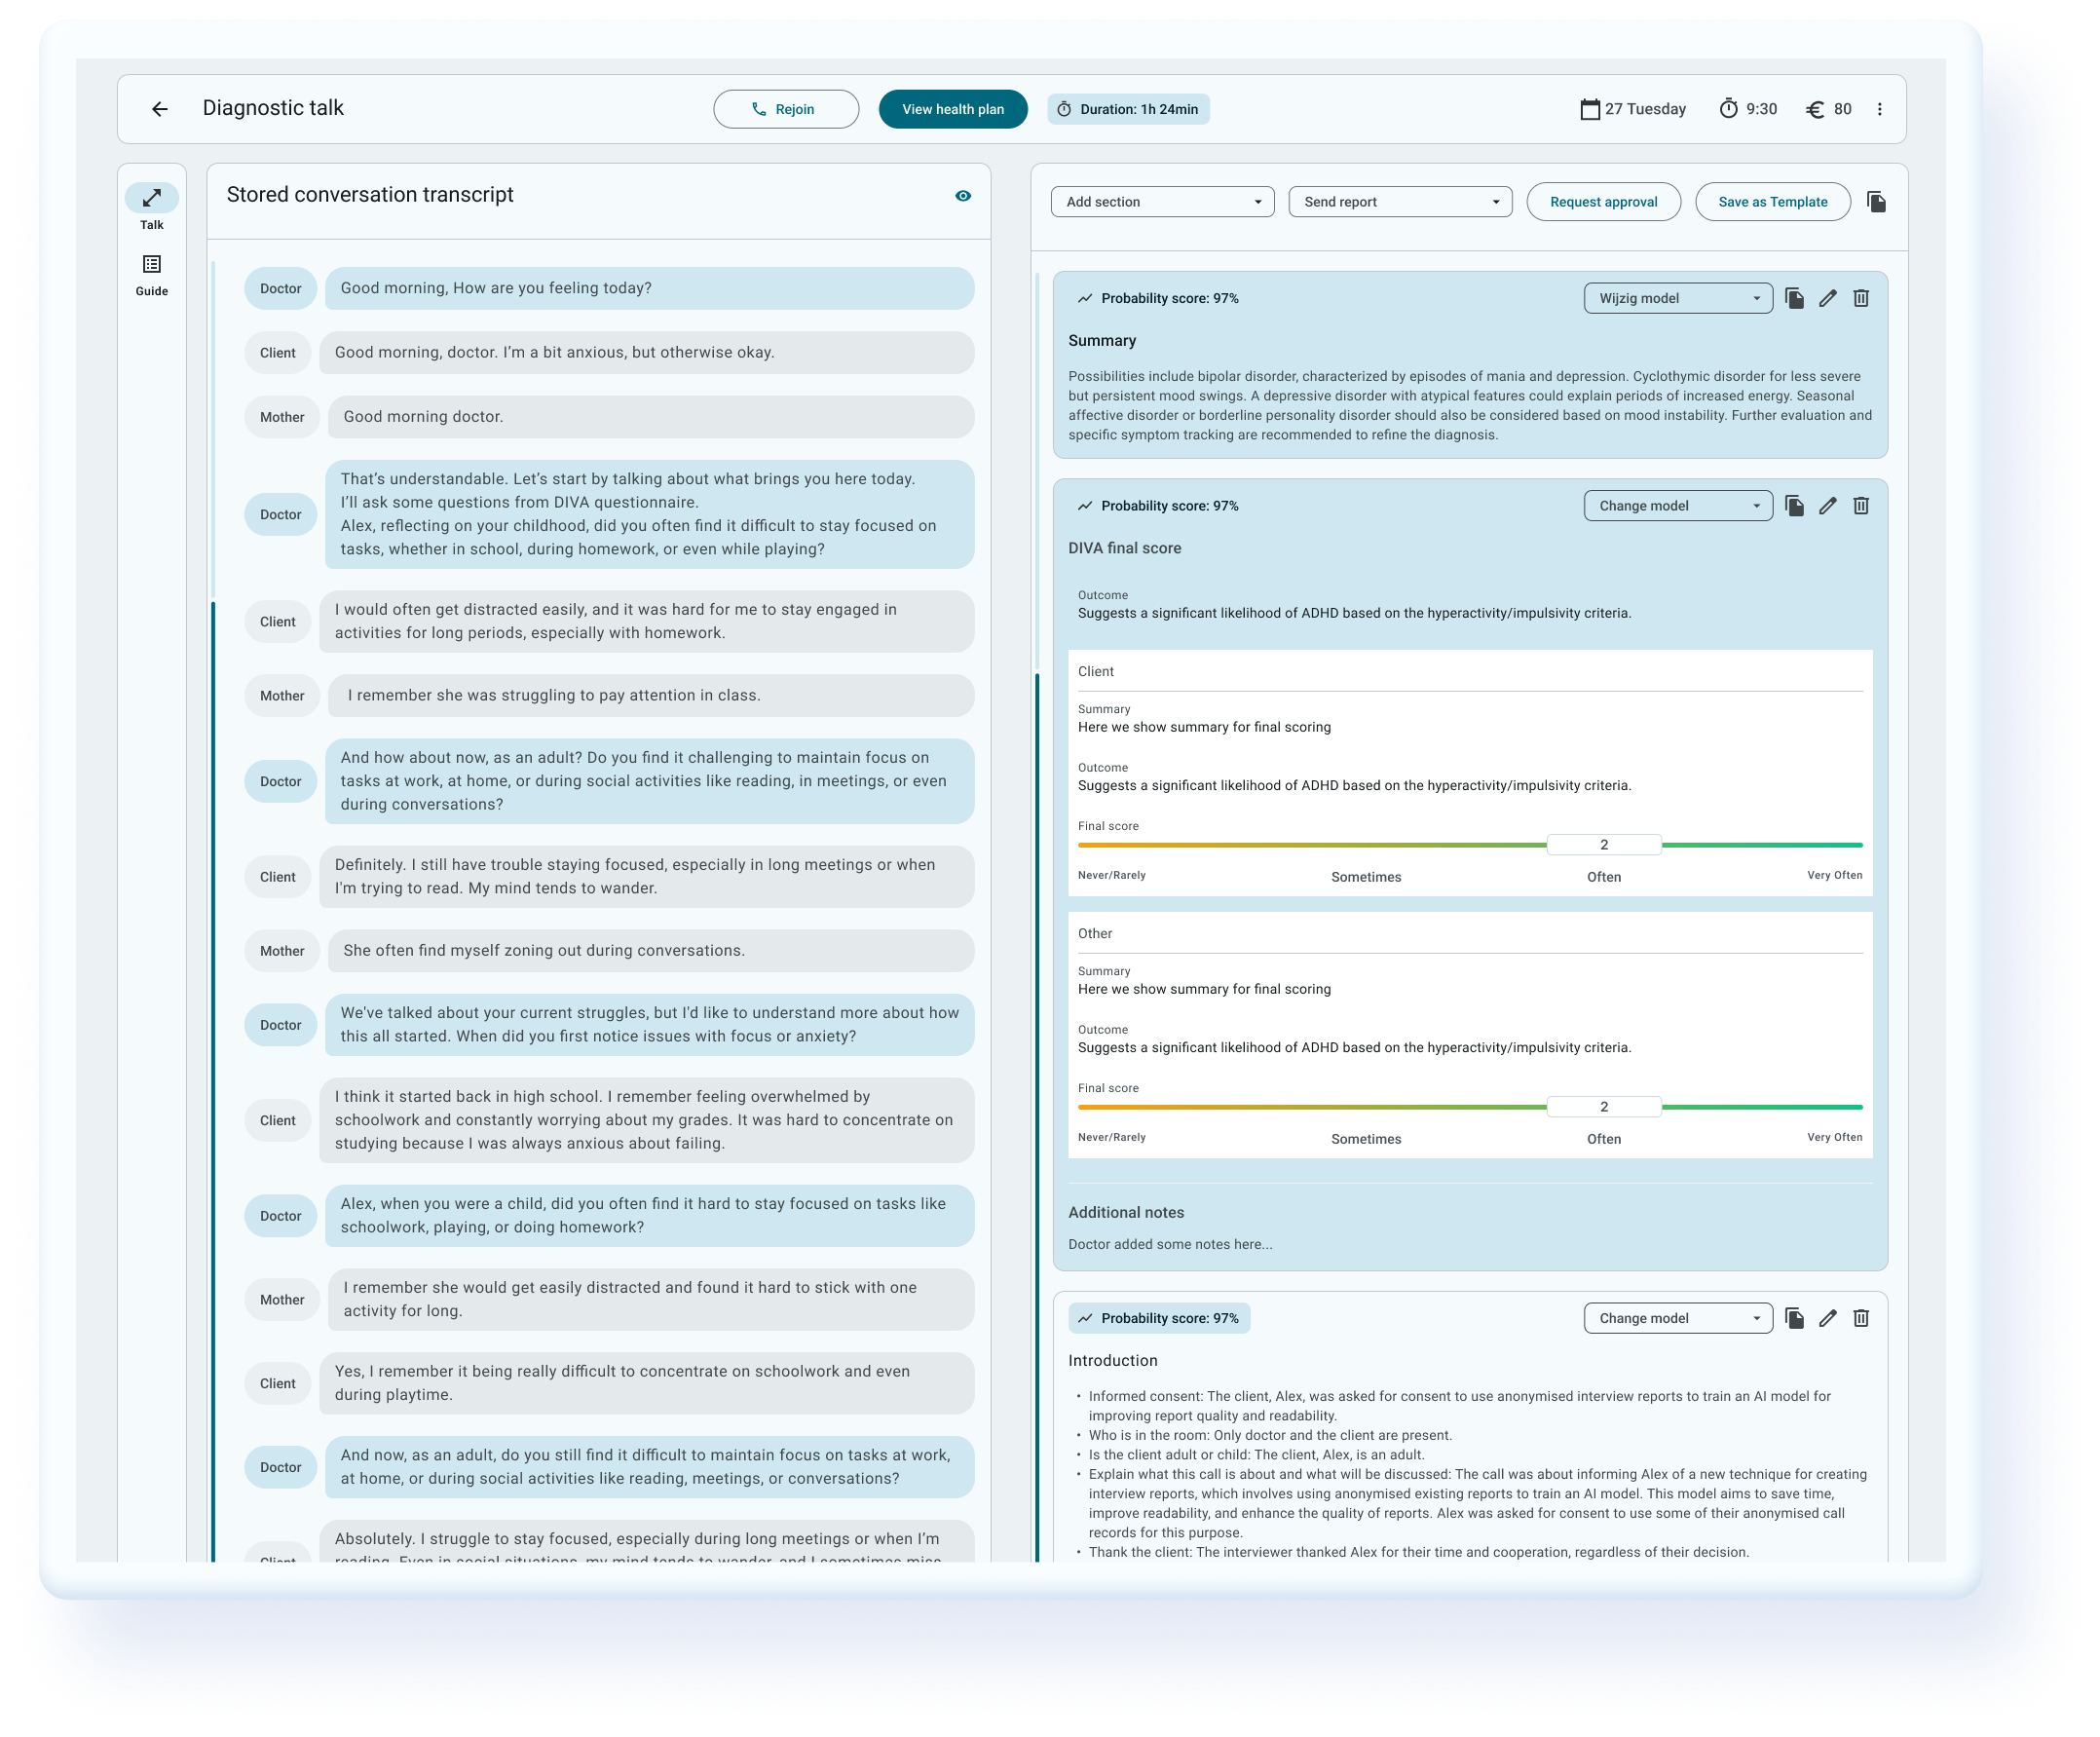Open the three-dot more options menu

click(x=1879, y=109)
